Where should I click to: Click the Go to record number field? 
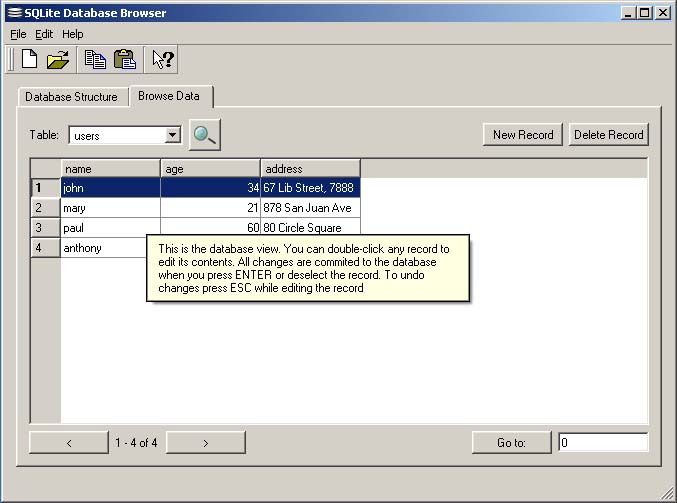click(x=603, y=443)
